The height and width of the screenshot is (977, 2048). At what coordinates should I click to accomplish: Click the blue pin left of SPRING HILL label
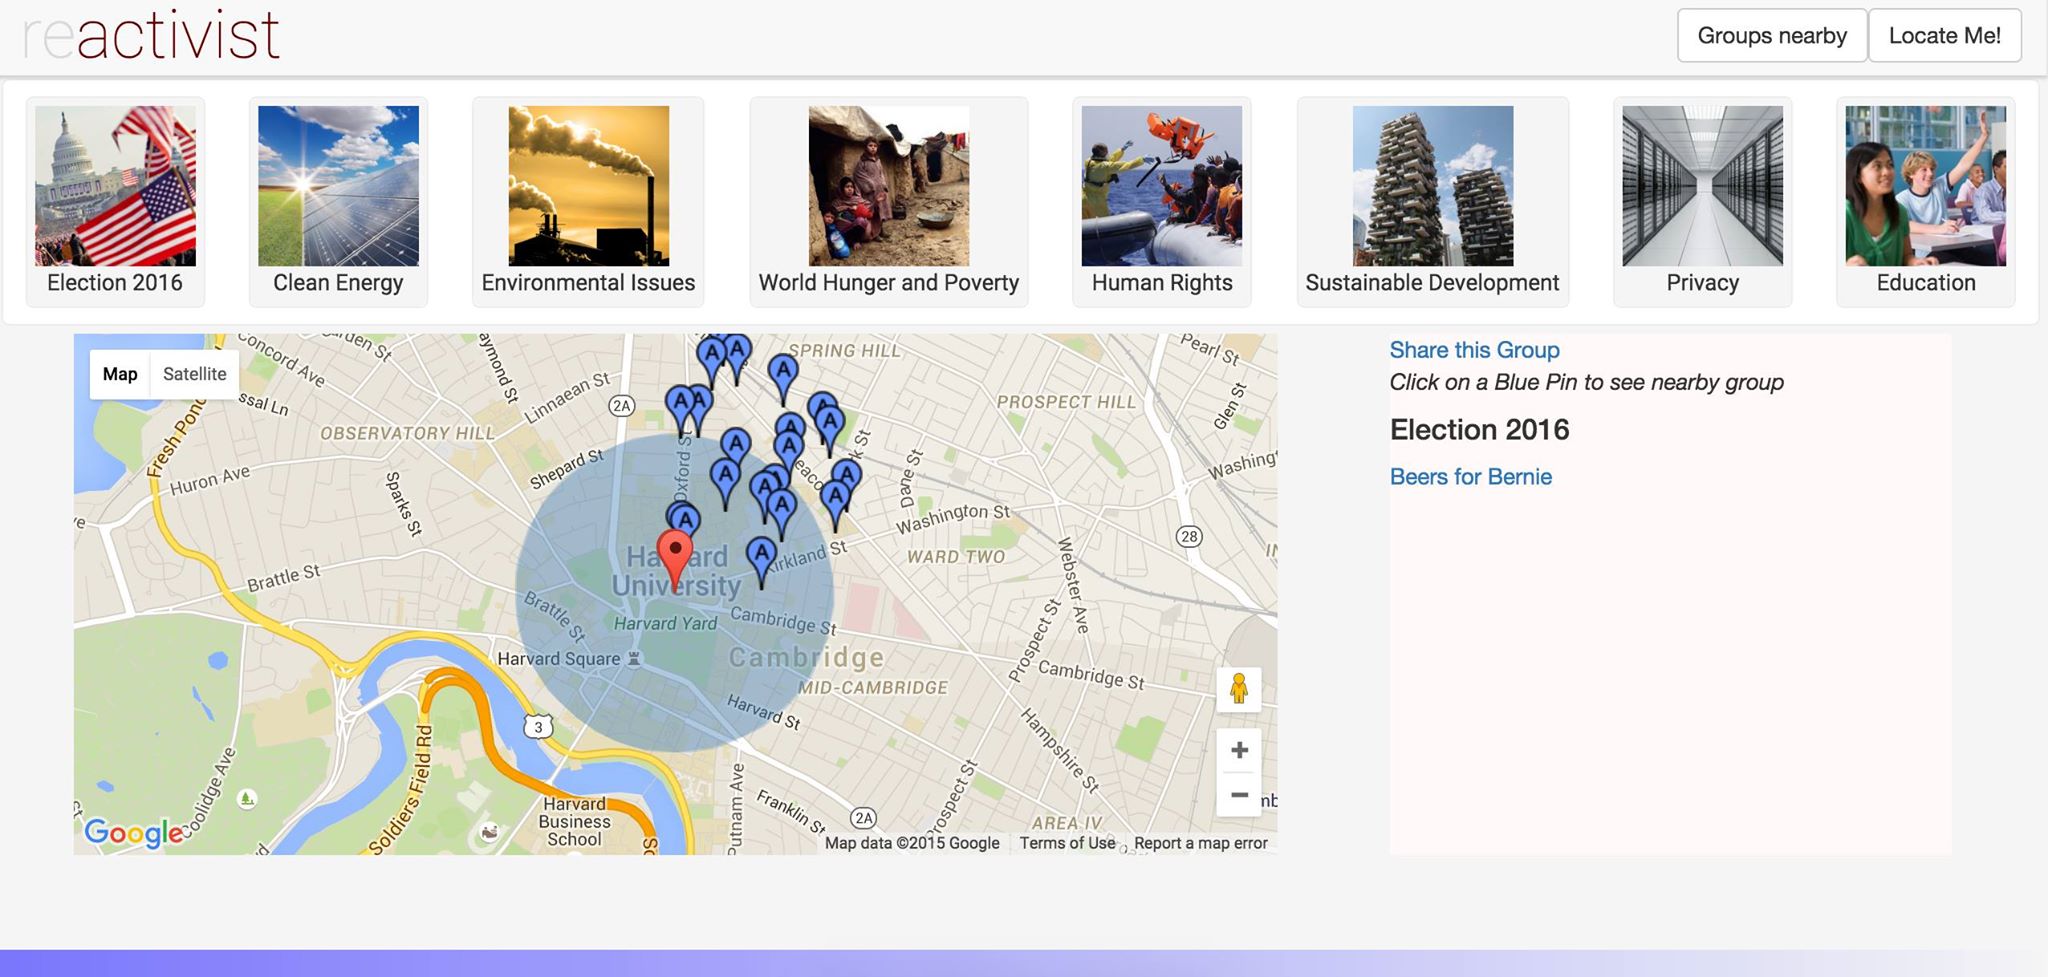[x=783, y=378]
